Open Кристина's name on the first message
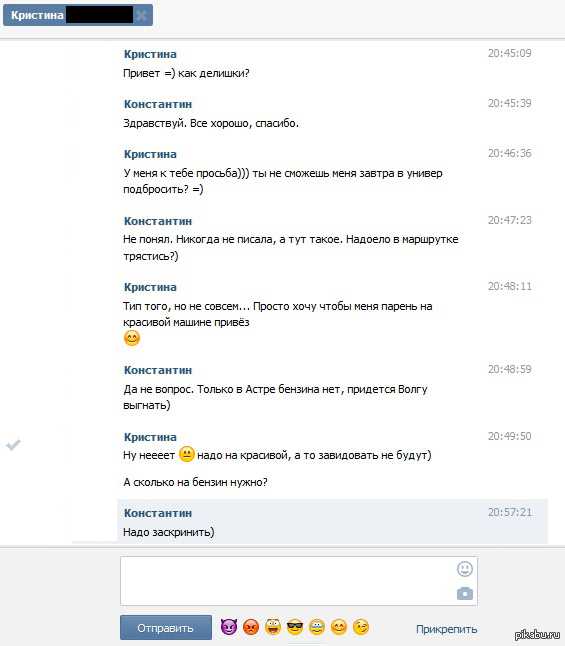This screenshot has height=646, width=565. click(150, 54)
